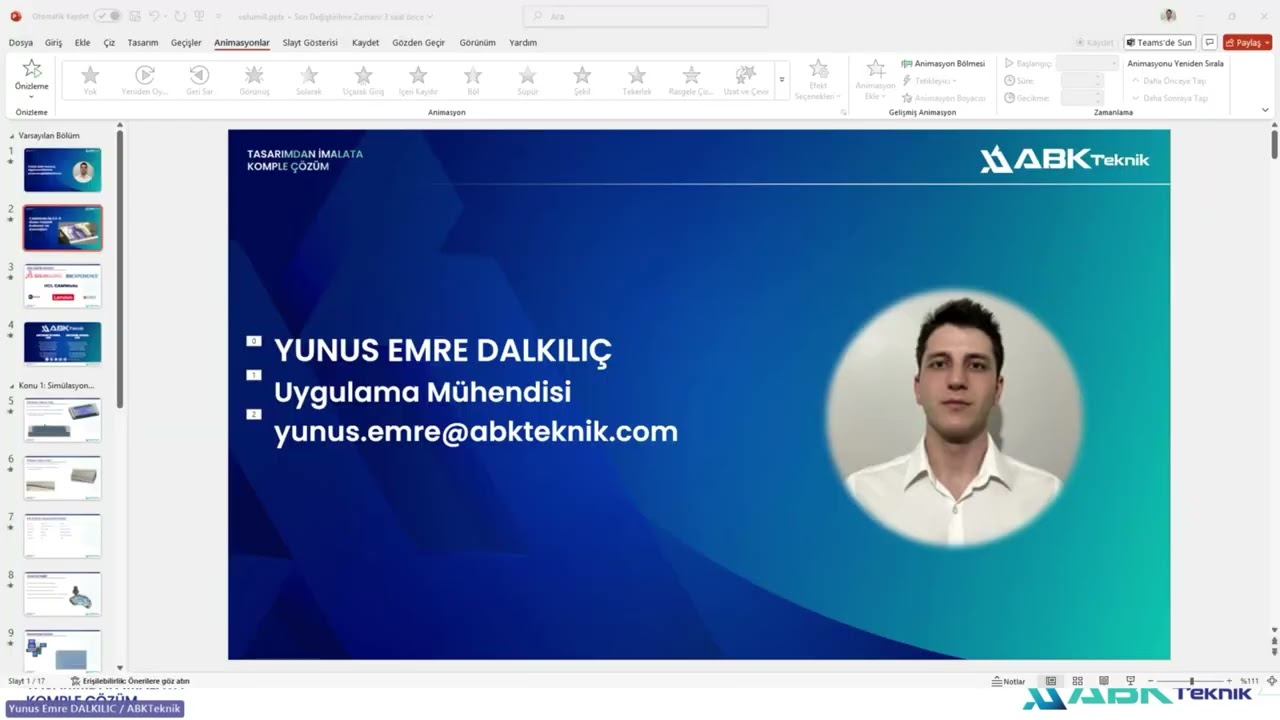Click the Animasyon Boyacısı tool
Viewport: 1280px width, 720px height.
pos(943,98)
